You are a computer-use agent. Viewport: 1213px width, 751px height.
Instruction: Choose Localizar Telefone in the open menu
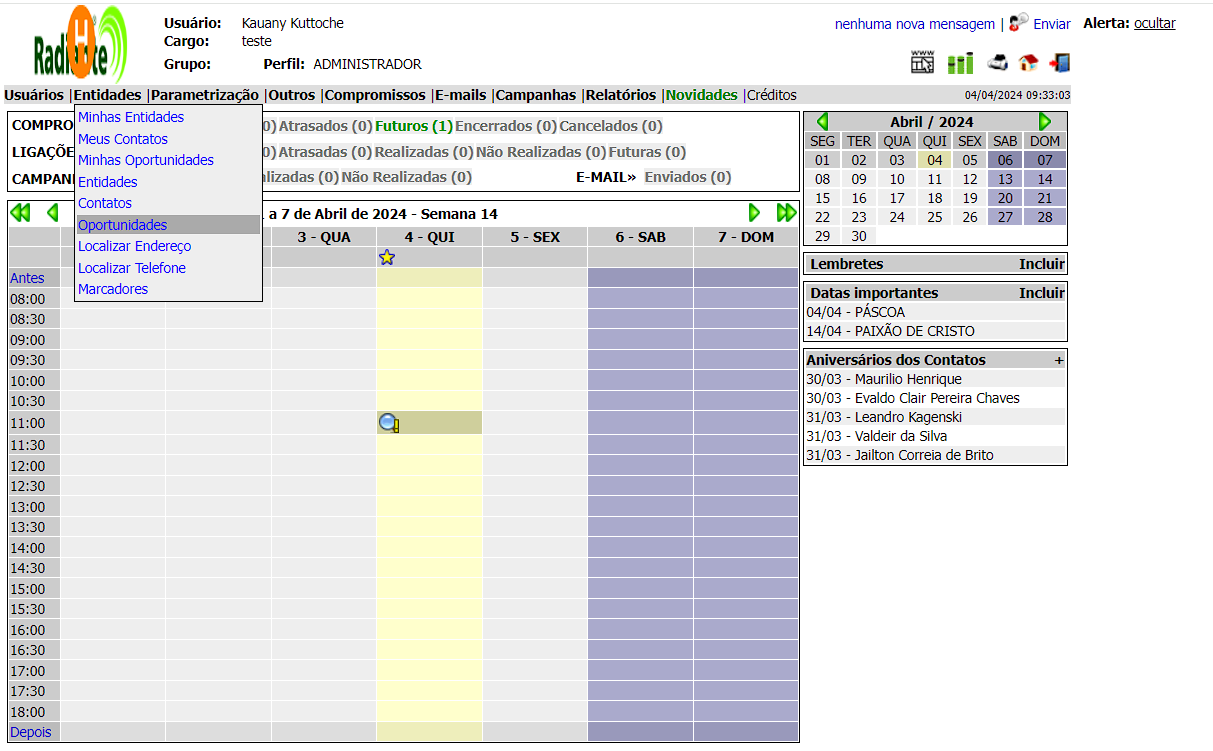tap(132, 268)
